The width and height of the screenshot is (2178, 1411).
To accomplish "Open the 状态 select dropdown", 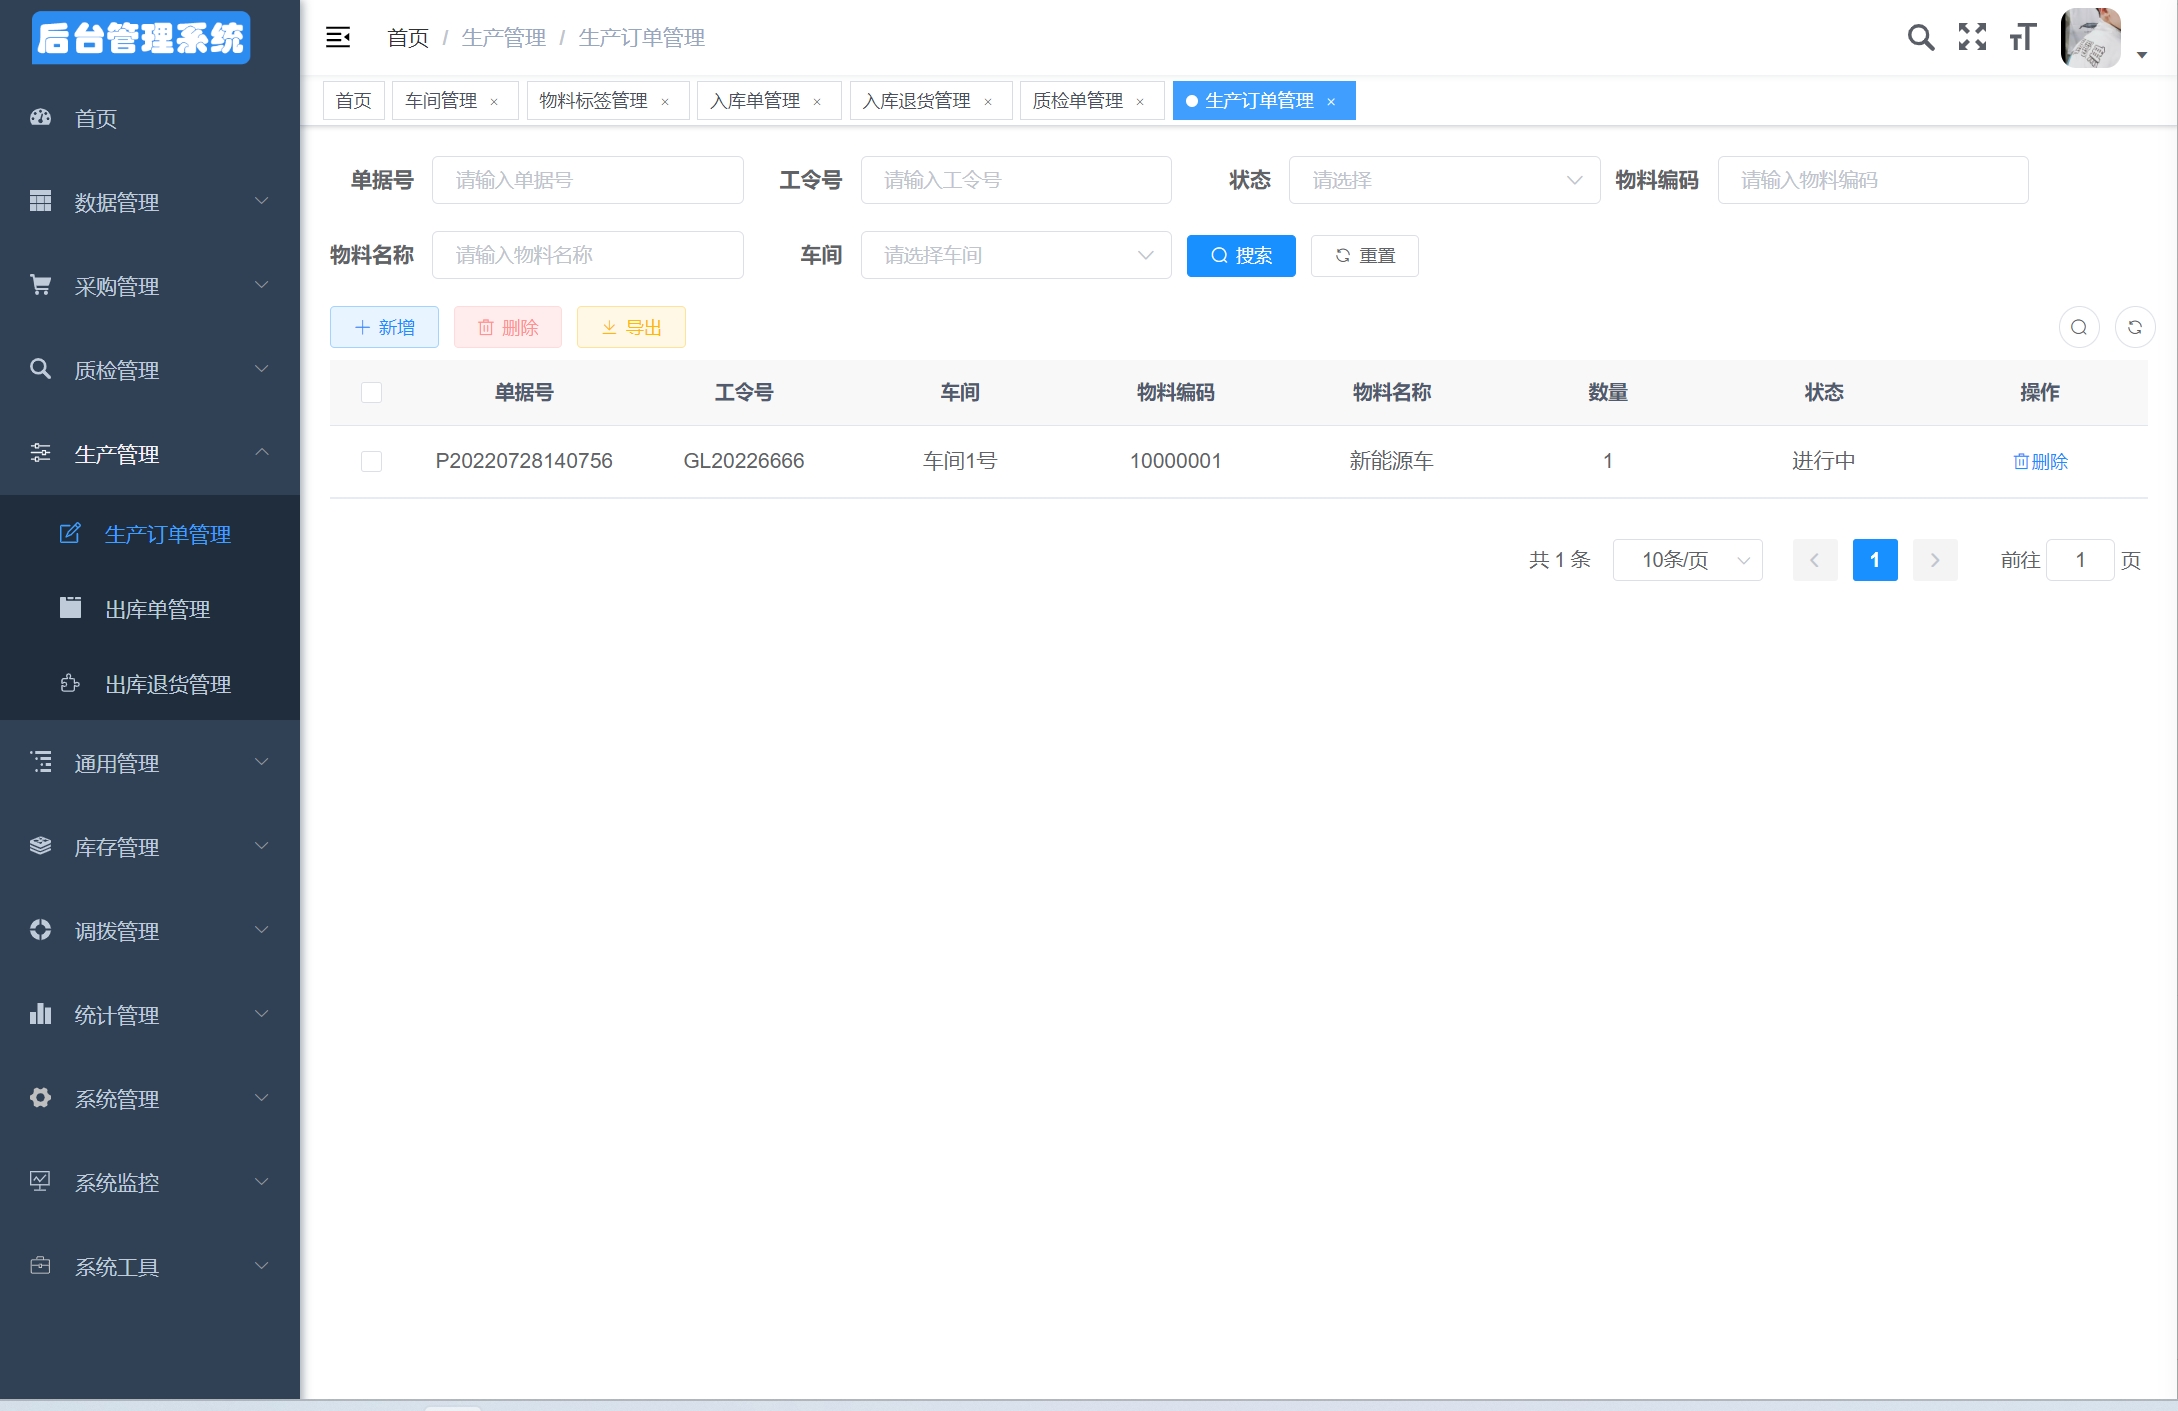I will [x=1443, y=180].
